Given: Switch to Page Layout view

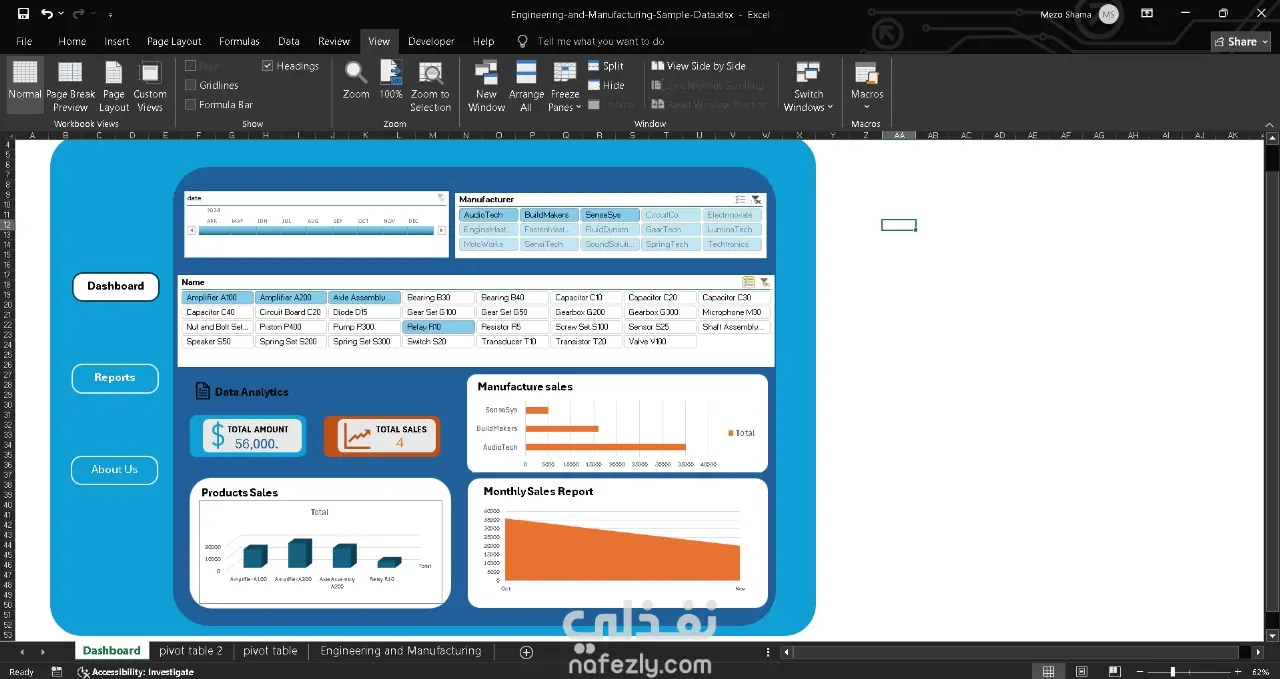Looking at the screenshot, I should point(114,86).
